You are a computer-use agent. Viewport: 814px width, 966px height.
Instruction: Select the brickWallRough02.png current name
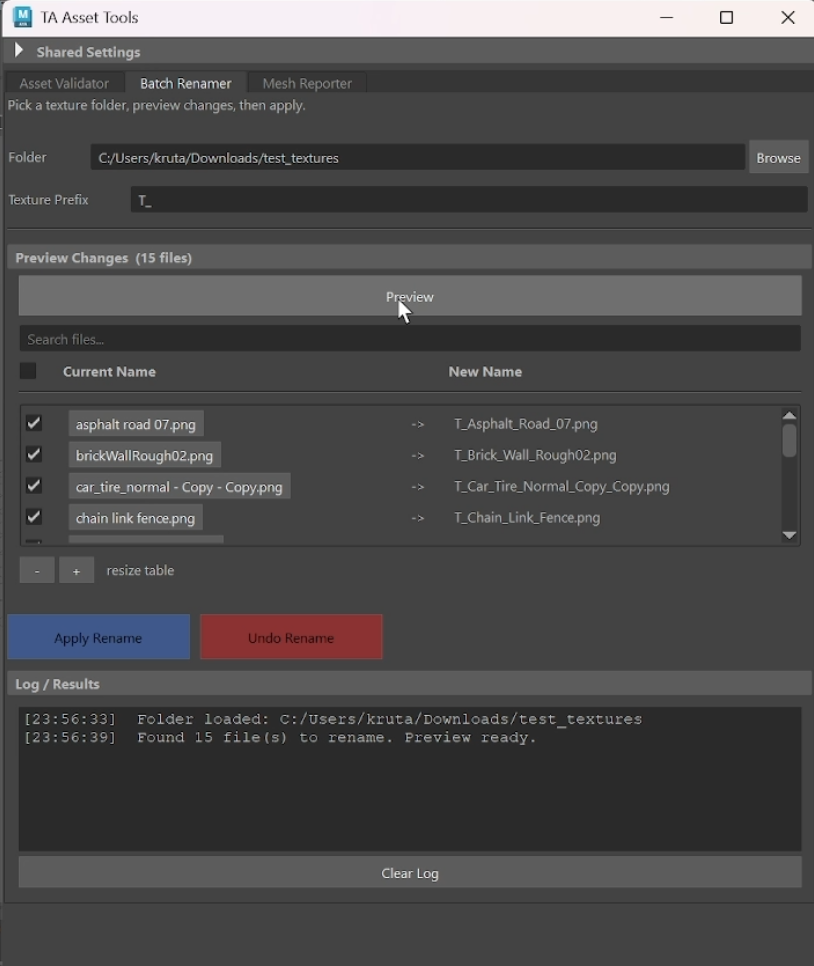click(x=144, y=455)
